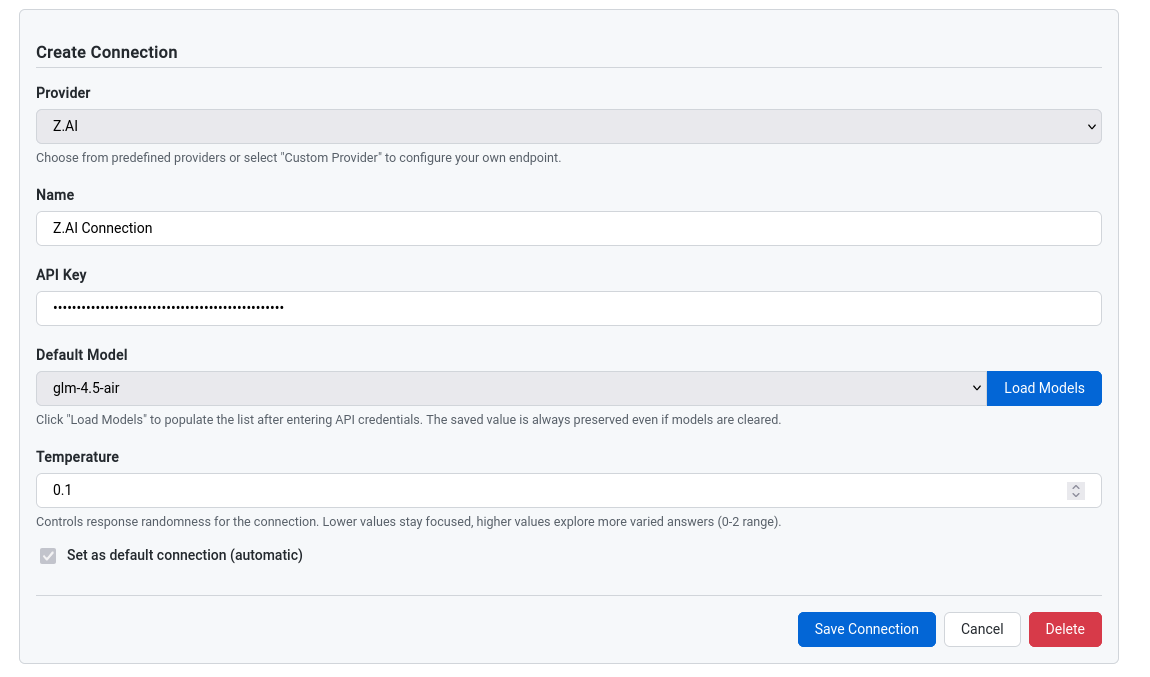The height and width of the screenshot is (677, 1150).
Task: Click the Create Connection heading
Action: click(106, 52)
